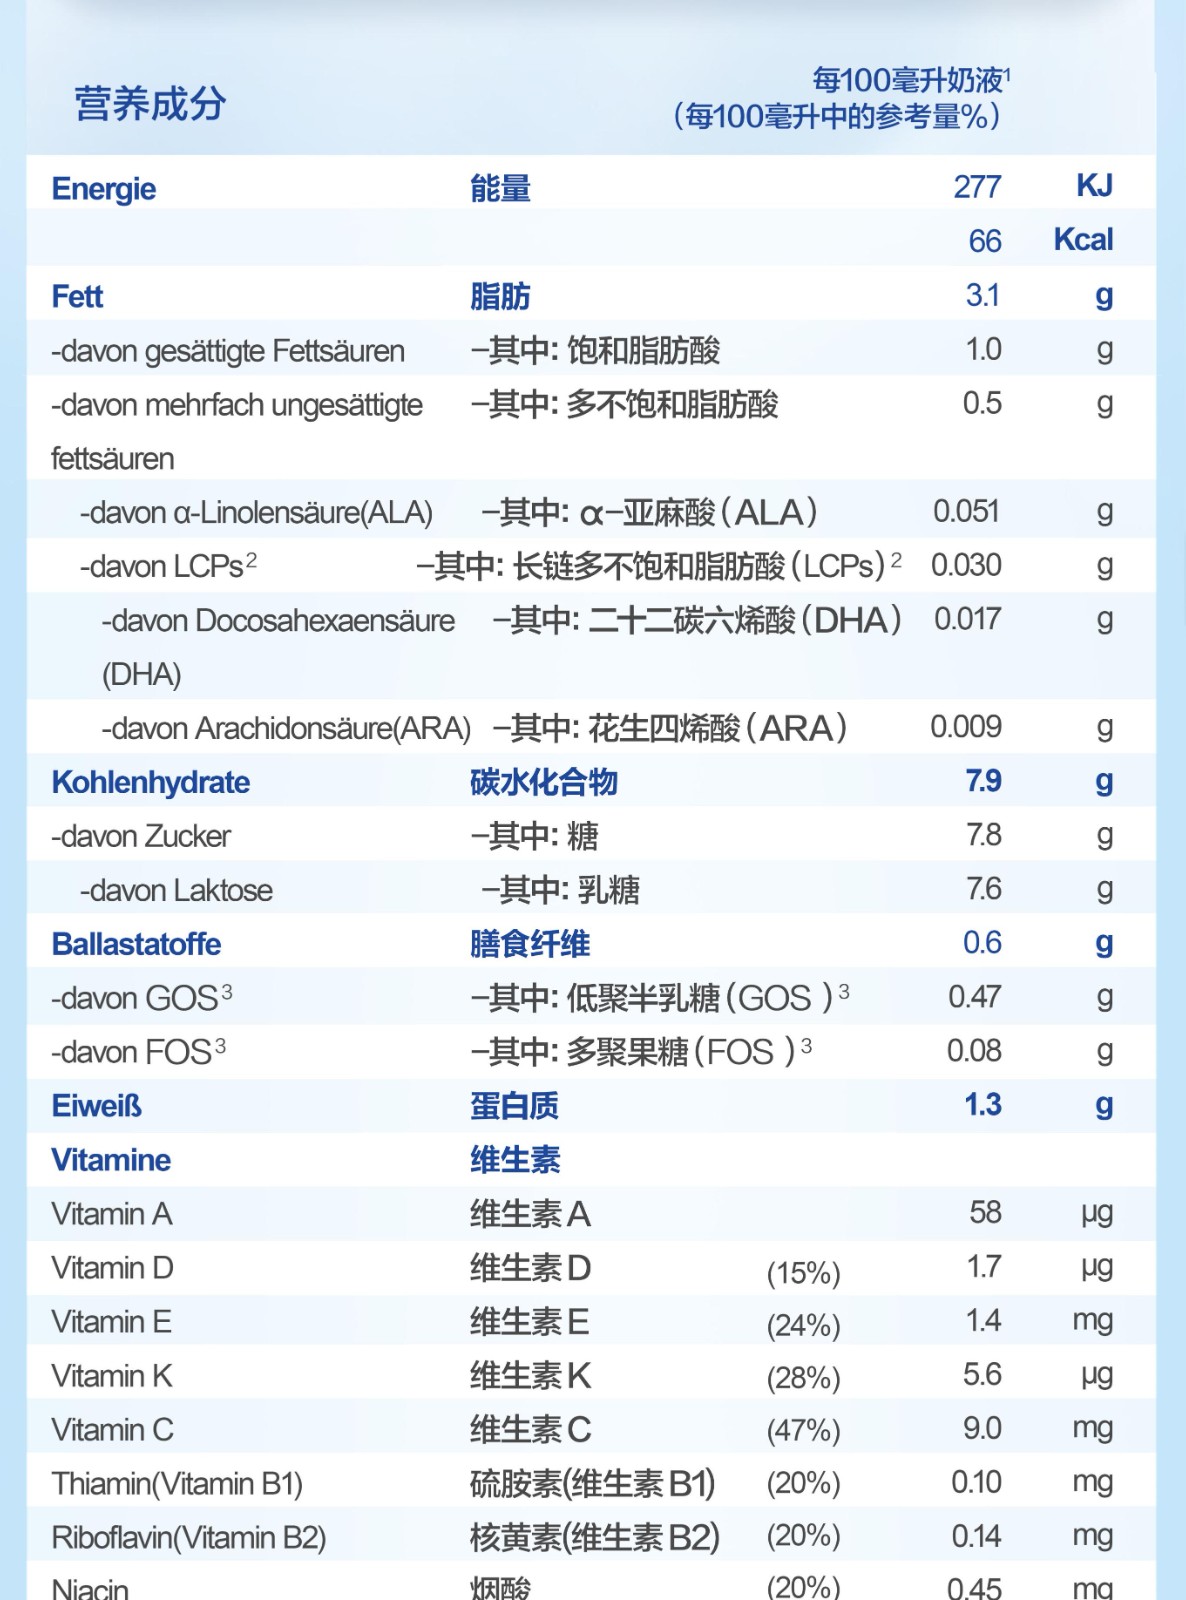Click the α-Linolensäure(ALA) row label

pyautogui.click(x=256, y=513)
